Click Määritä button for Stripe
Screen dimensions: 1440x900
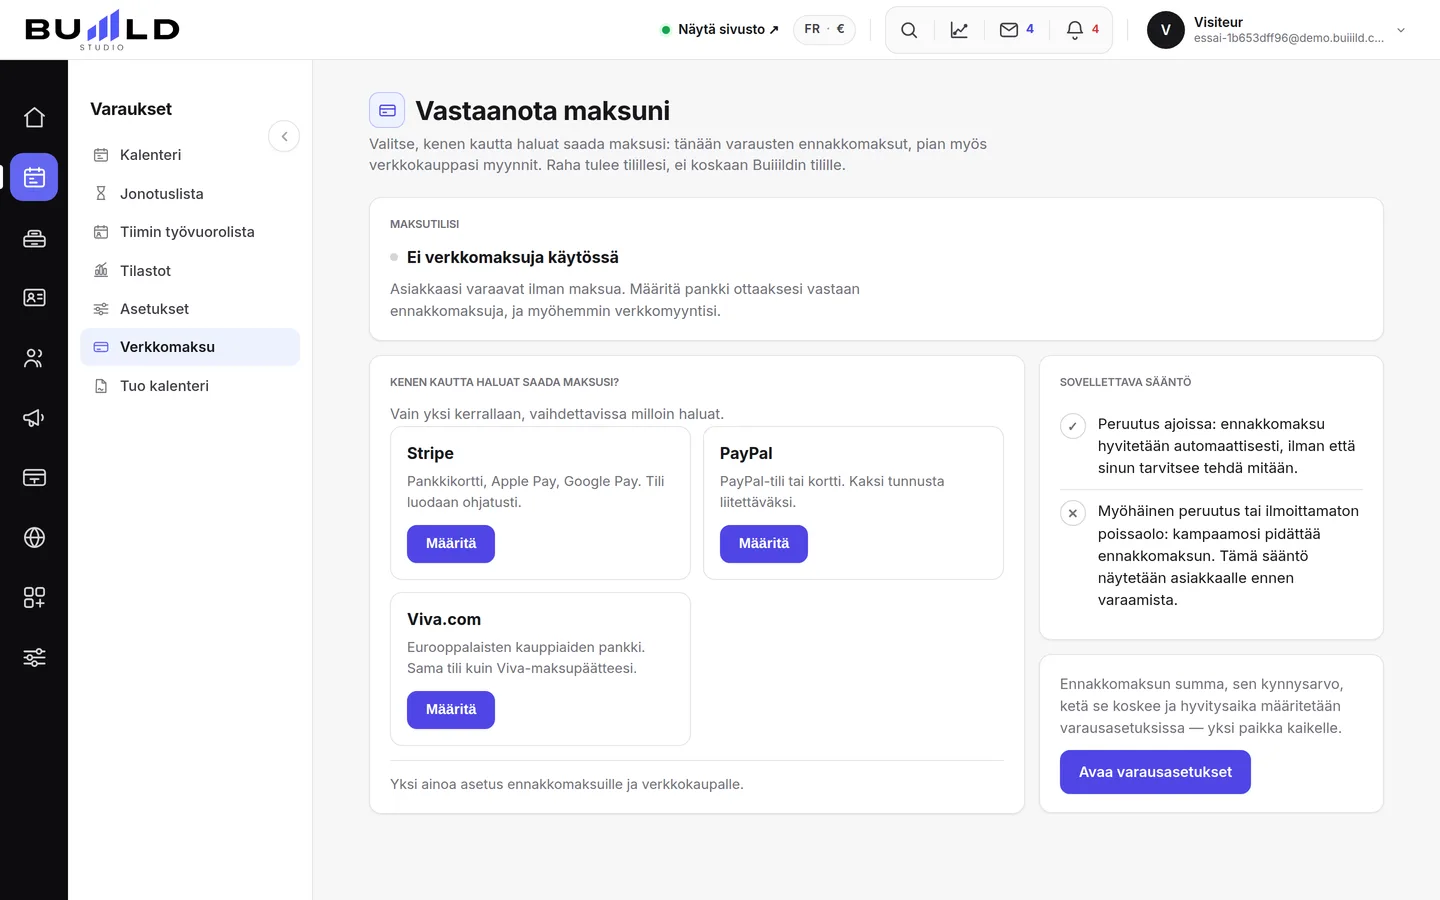(451, 544)
